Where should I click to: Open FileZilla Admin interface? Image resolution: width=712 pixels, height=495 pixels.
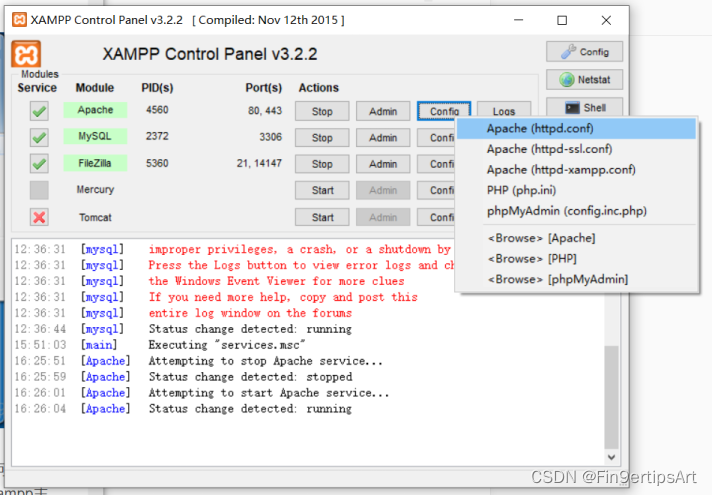pyautogui.click(x=383, y=164)
